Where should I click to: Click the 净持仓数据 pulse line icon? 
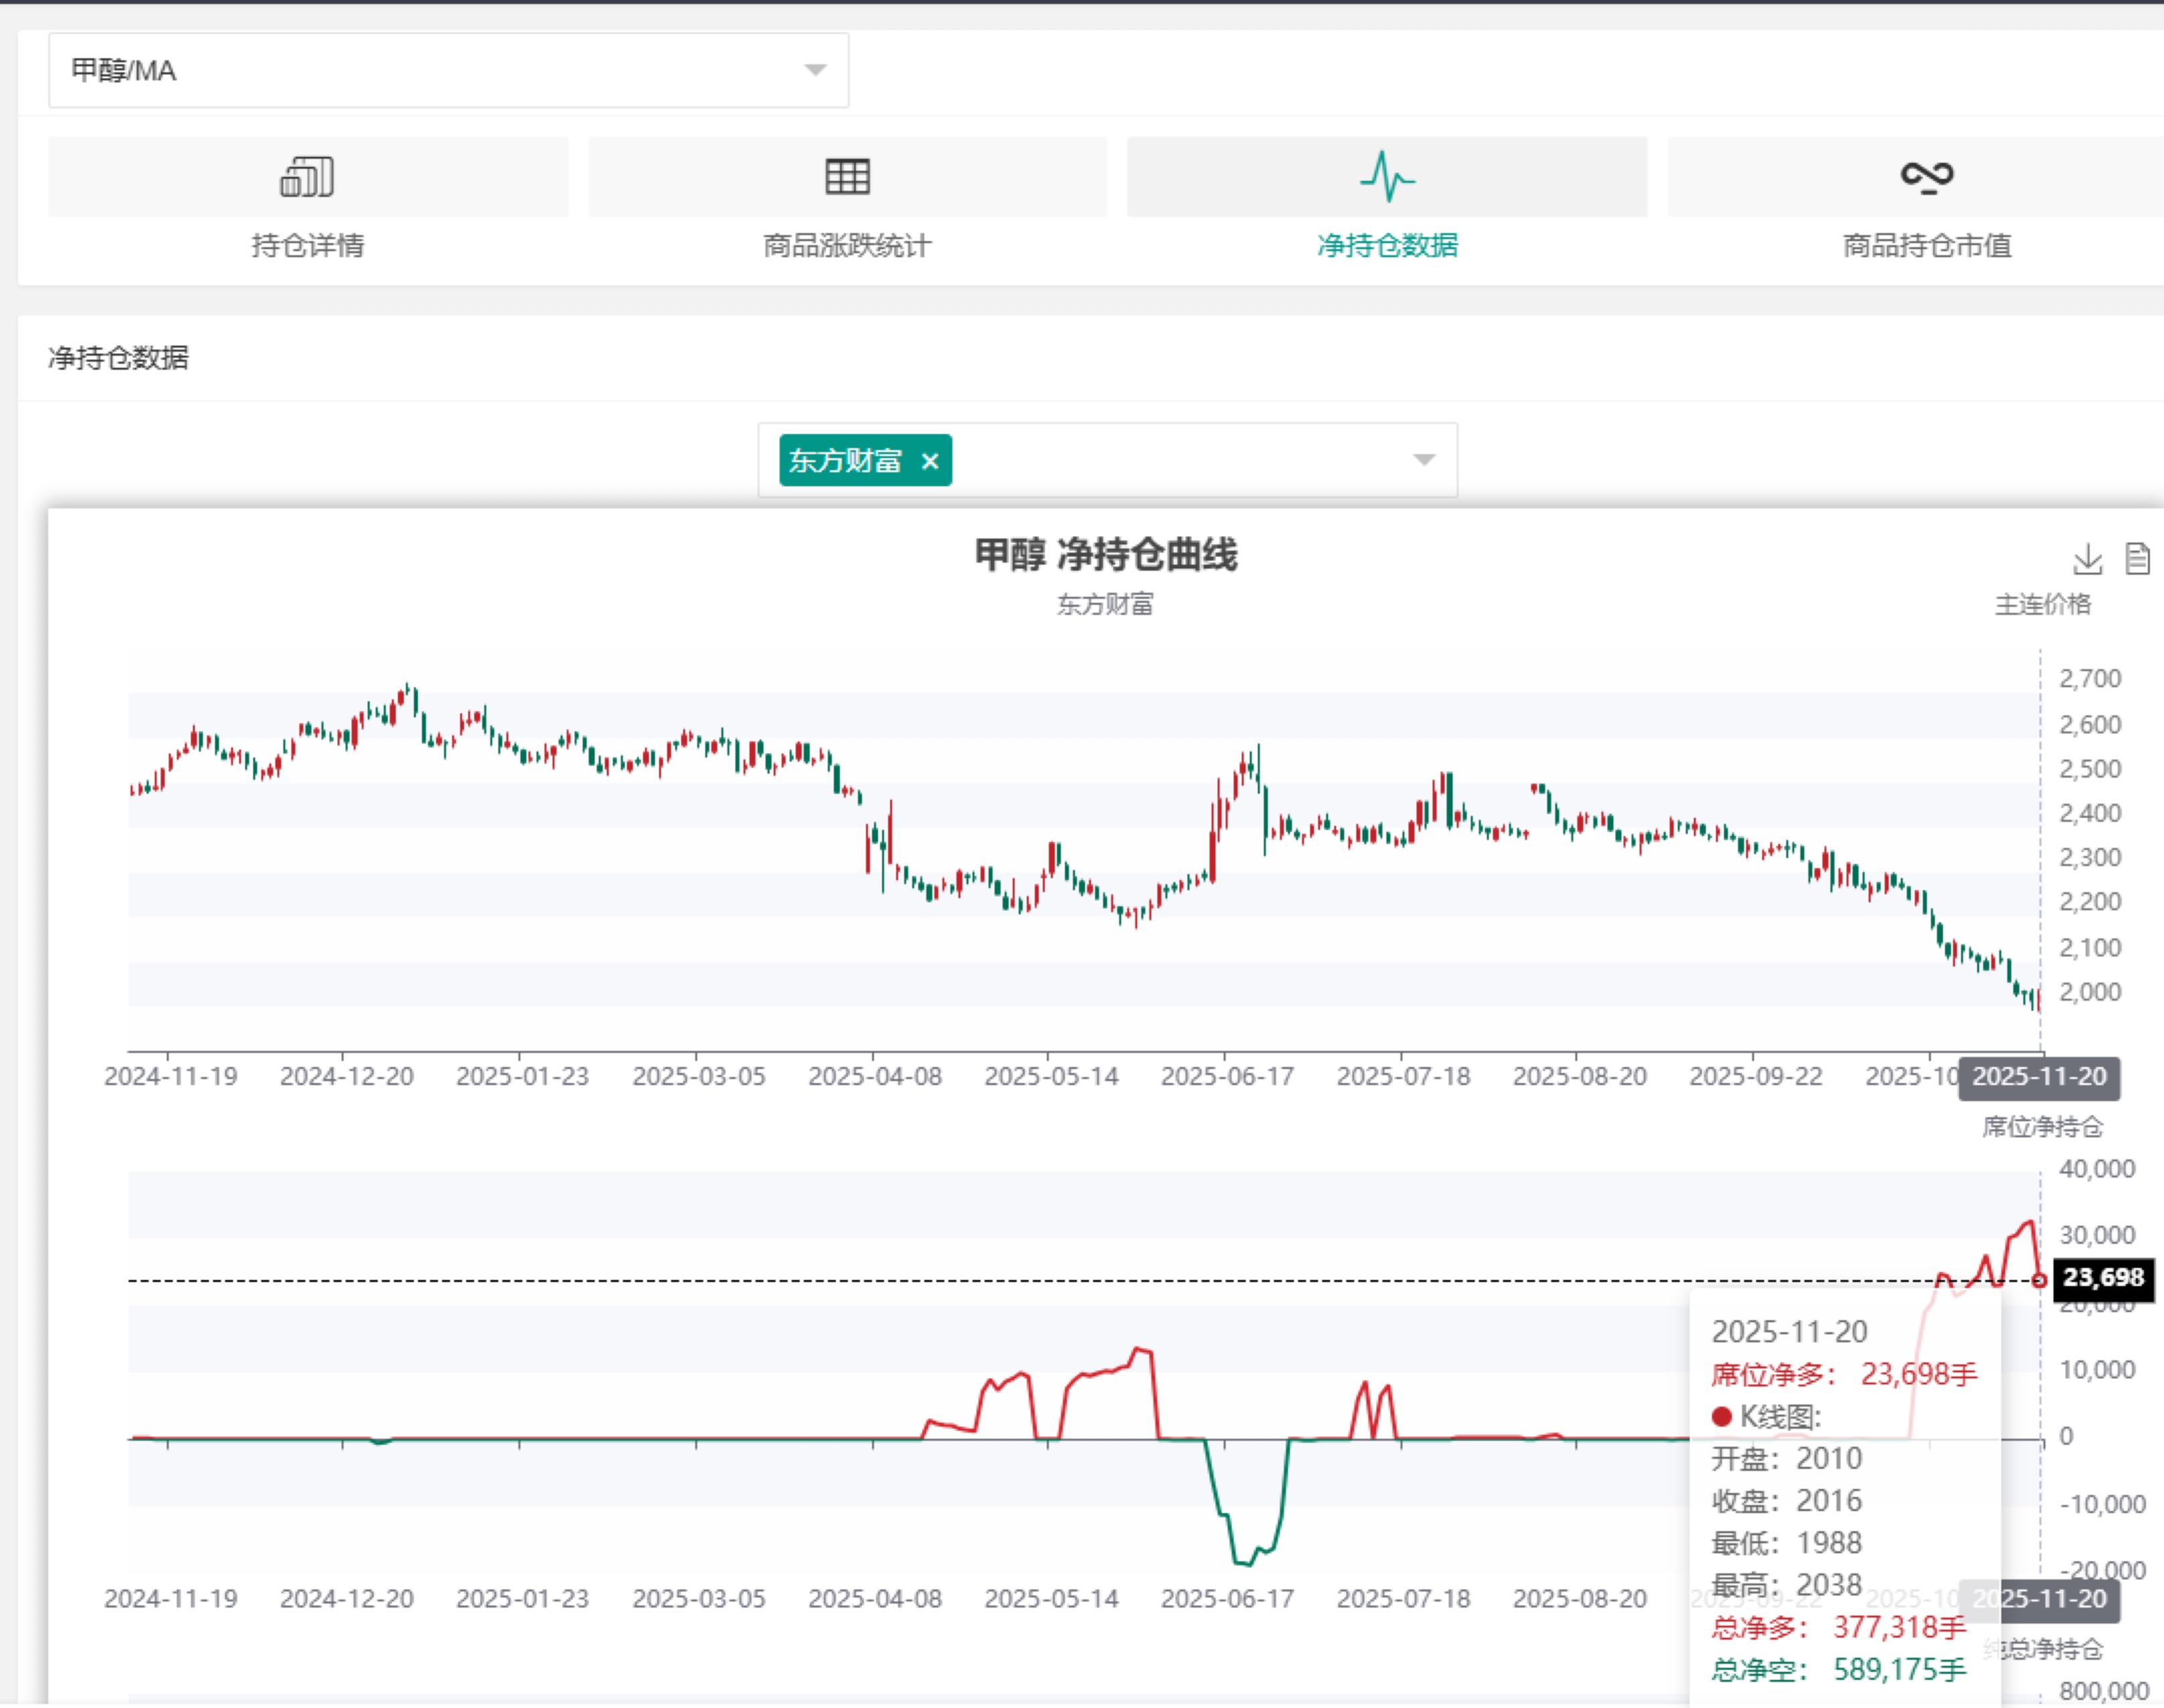pos(1387,177)
